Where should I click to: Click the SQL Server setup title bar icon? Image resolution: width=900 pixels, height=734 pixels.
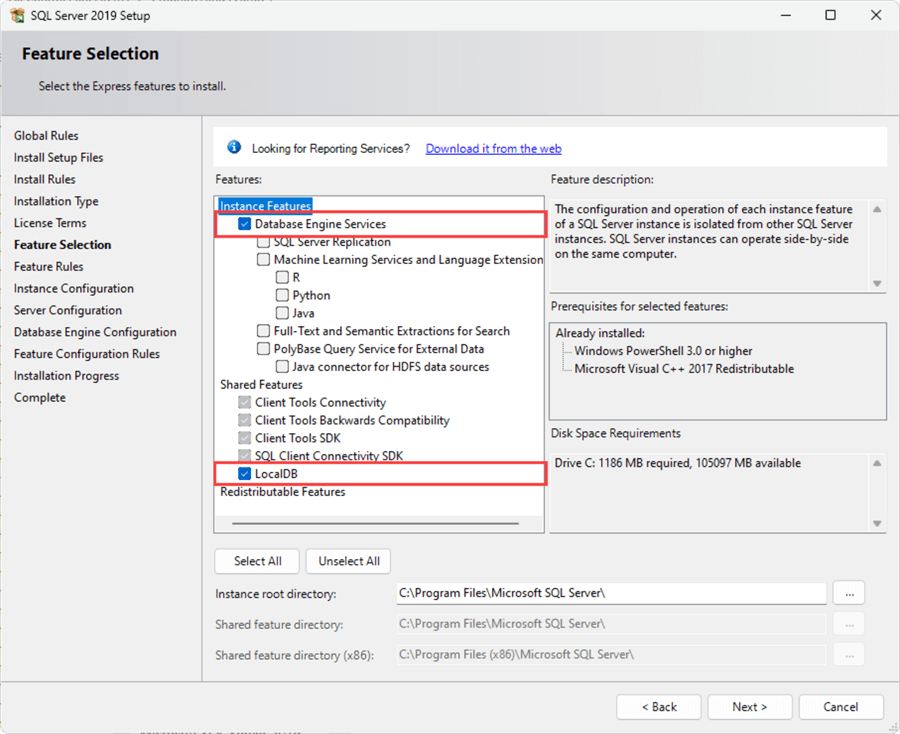pyautogui.click(x=18, y=15)
